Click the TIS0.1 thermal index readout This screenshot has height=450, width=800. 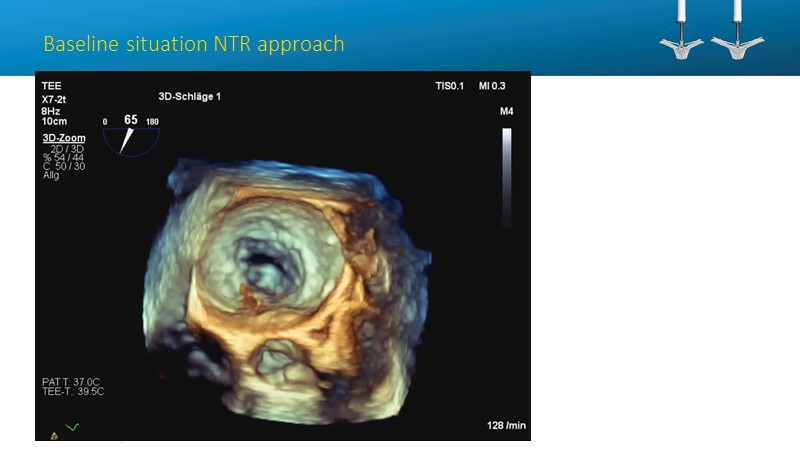(x=445, y=86)
